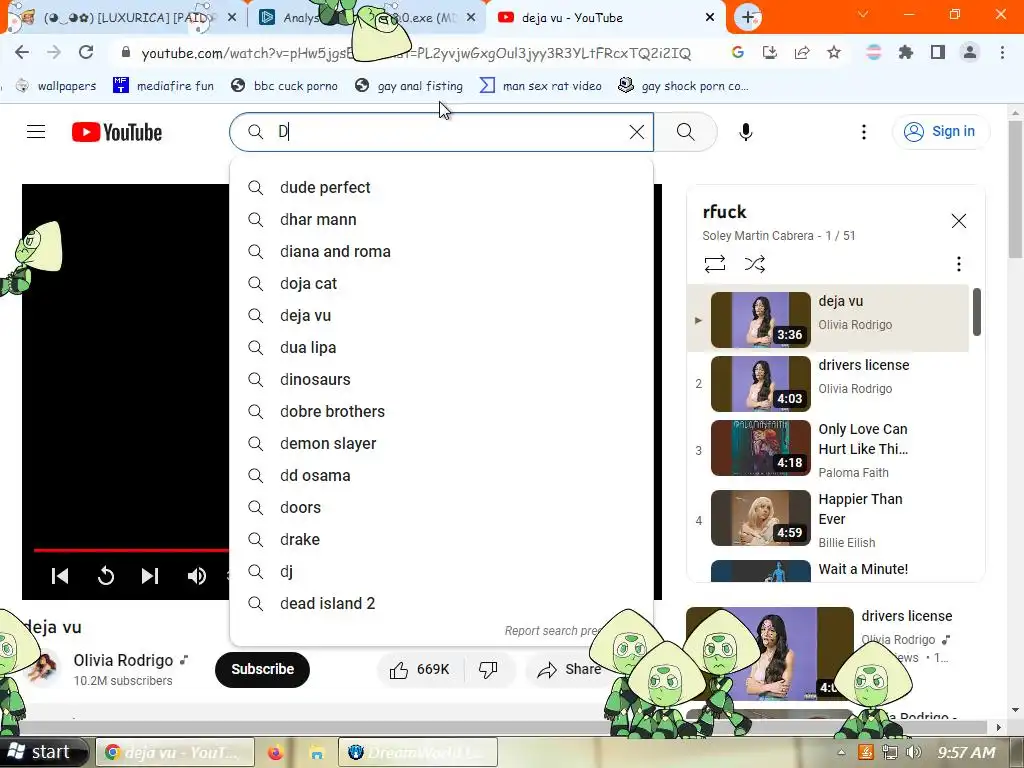The image size is (1024, 768).
Task: Choose the "dua lipa" suggestion
Action: [441, 347]
